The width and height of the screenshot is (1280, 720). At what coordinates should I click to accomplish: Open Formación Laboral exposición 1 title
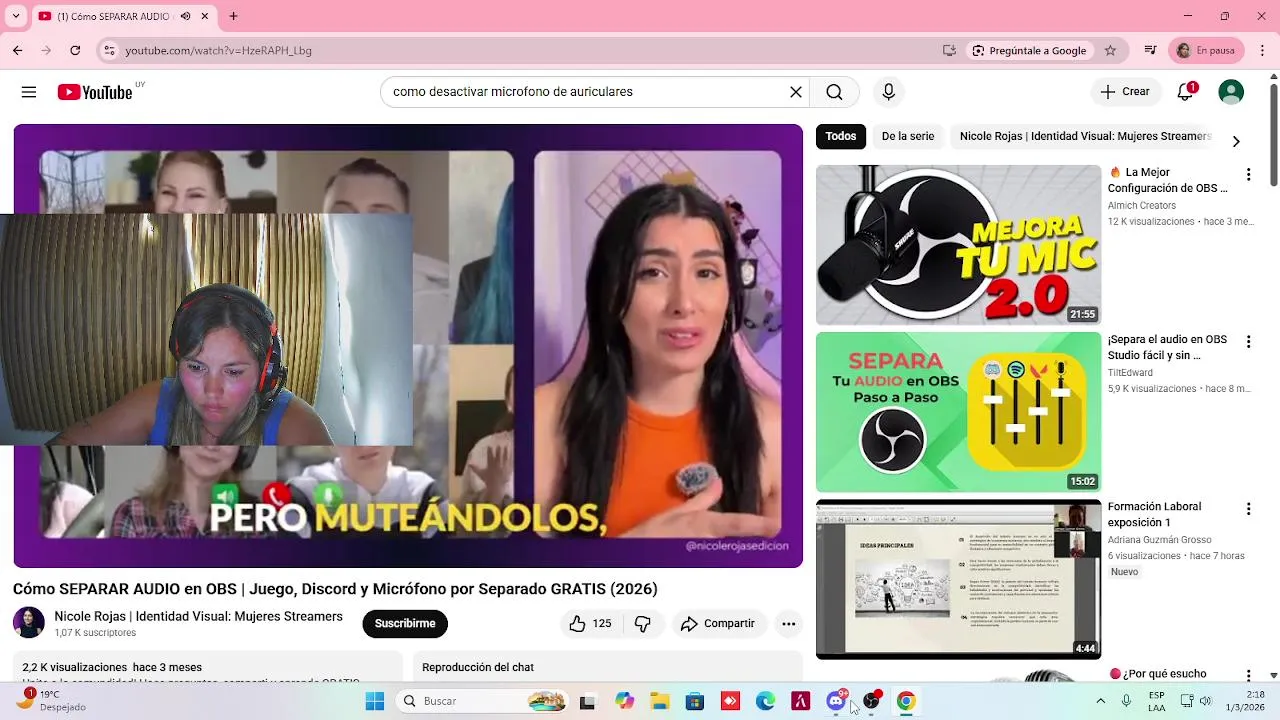(x=1155, y=514)
